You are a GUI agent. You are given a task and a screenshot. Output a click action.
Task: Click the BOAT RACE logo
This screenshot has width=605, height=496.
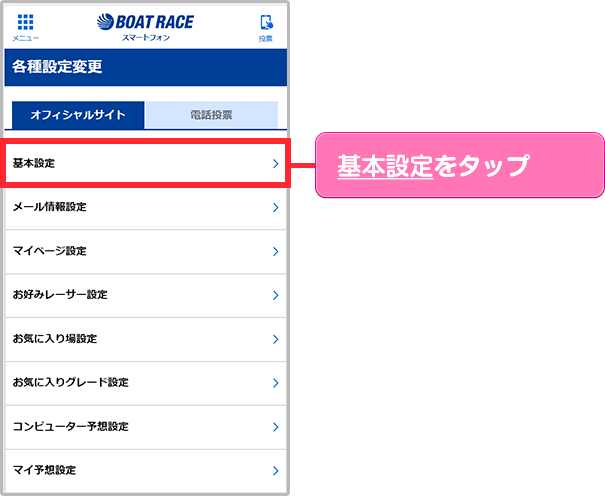click(x=146, y=26)
